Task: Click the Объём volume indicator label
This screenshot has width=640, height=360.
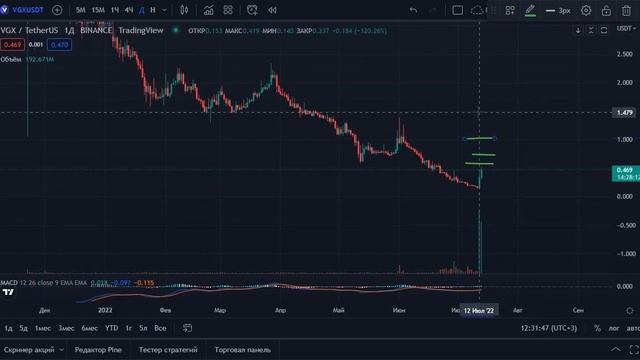Action: pyautogui.click(x=11, y=59)
